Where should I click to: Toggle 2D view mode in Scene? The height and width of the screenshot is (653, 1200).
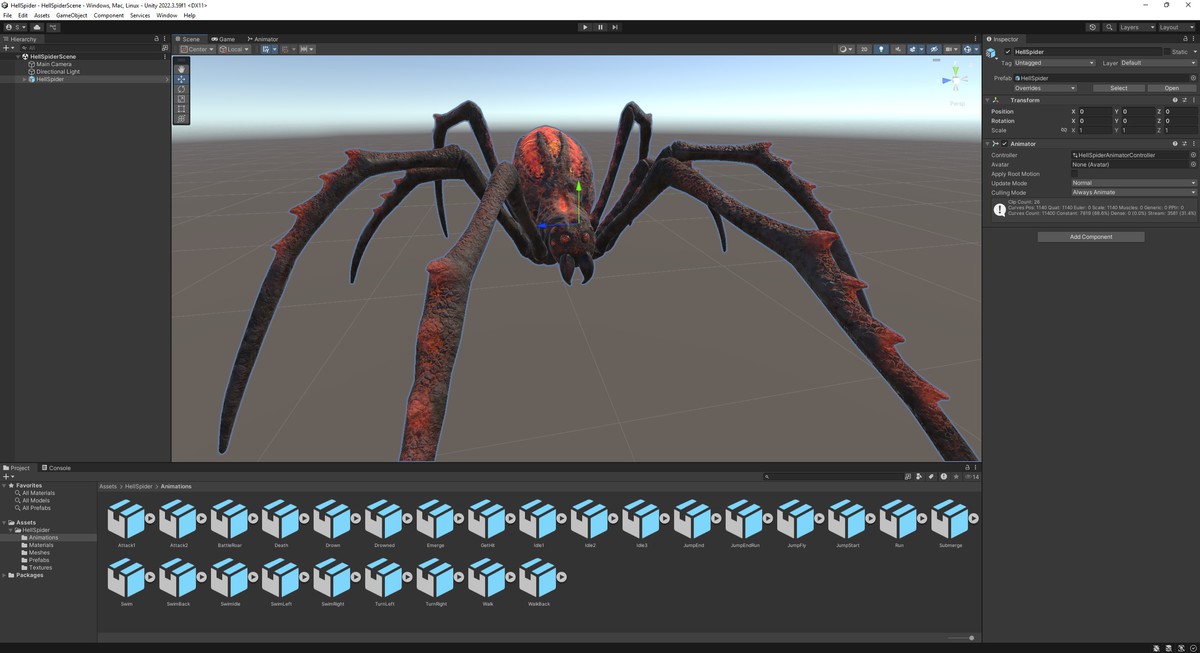[x=865, y=49]
